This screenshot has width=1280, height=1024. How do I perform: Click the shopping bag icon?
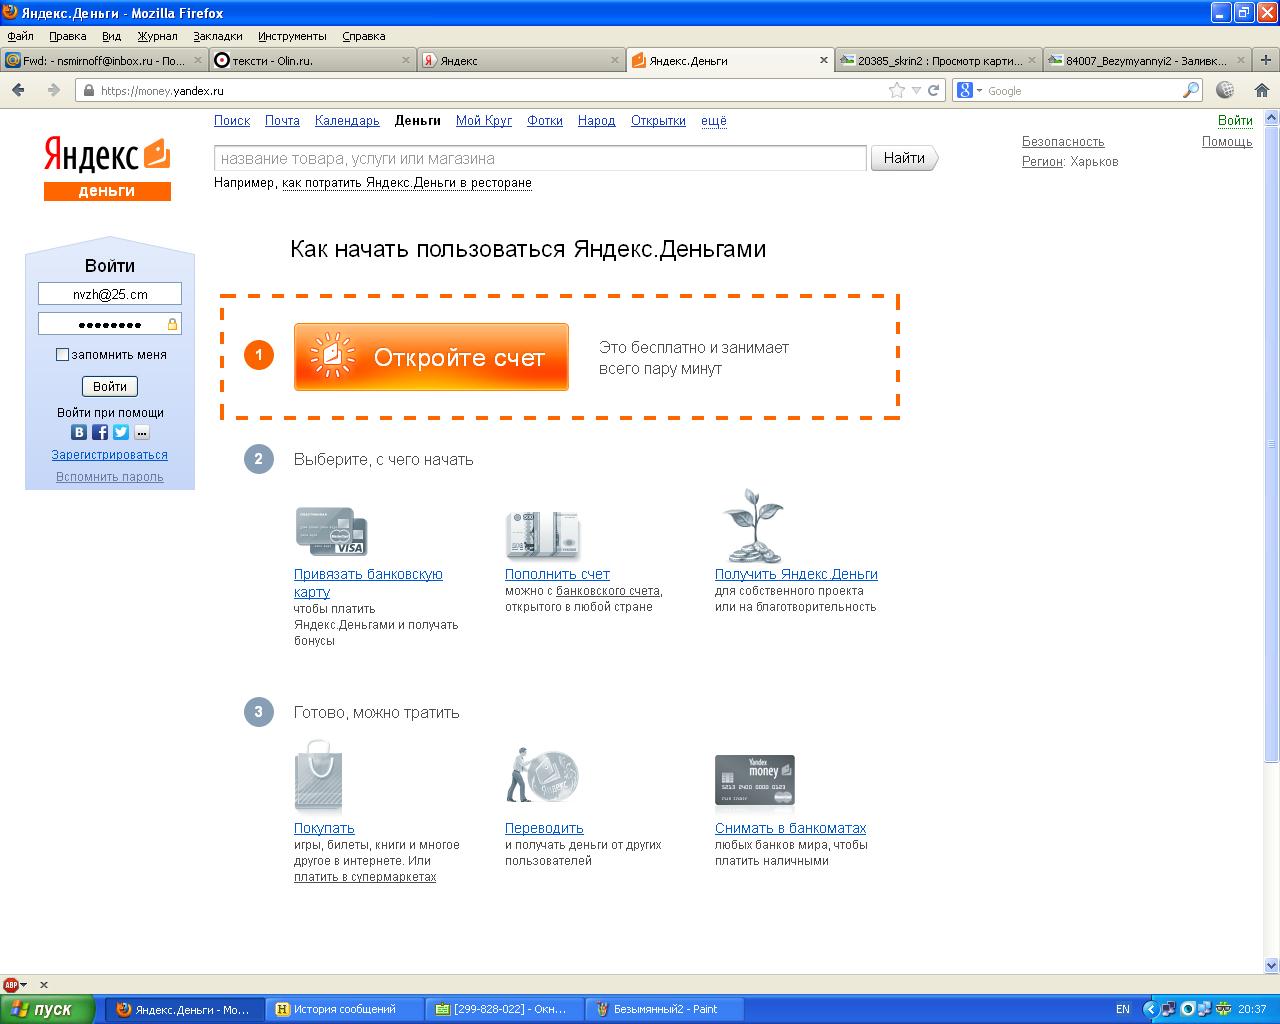coord(319,777)
